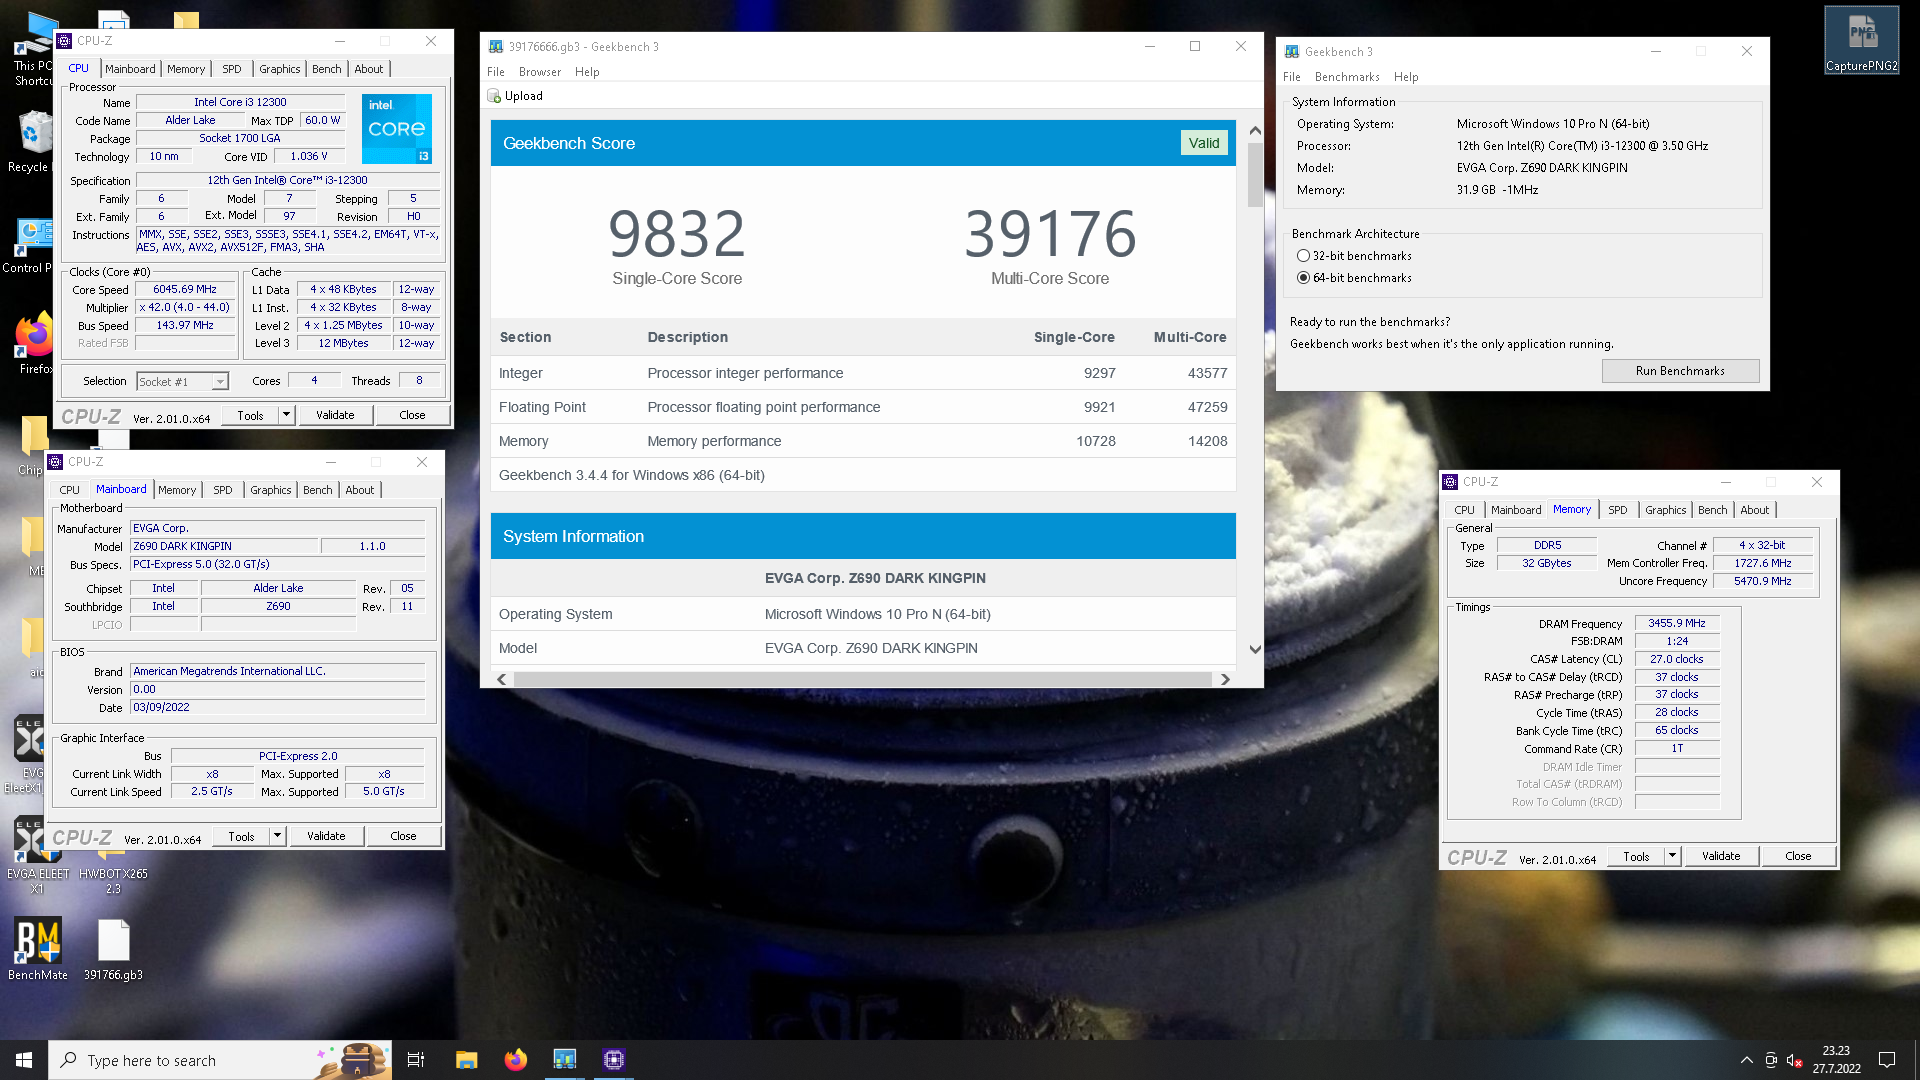Click the network tray icon
Image resolution: width=1920 pixels, height=1080 pixels.
(x=1771, y=1060)
